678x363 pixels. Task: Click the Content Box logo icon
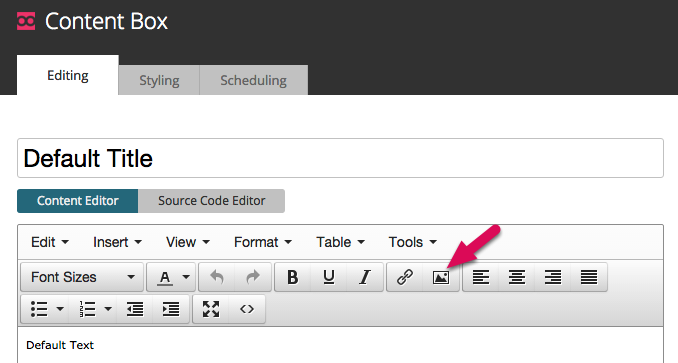click(26, 21)
